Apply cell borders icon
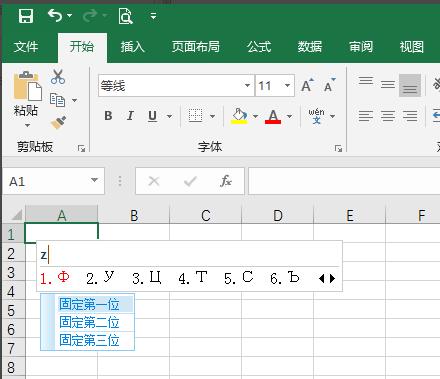Image resolution: width=440 pixels, height=379 pixels. pyautogui.click(x=196, y=116)
